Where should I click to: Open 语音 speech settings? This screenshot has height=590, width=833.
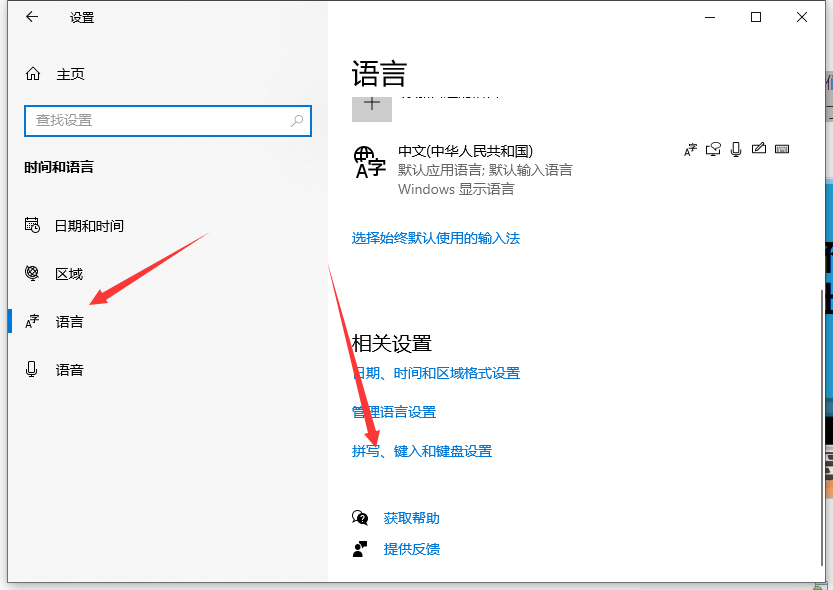69,370
